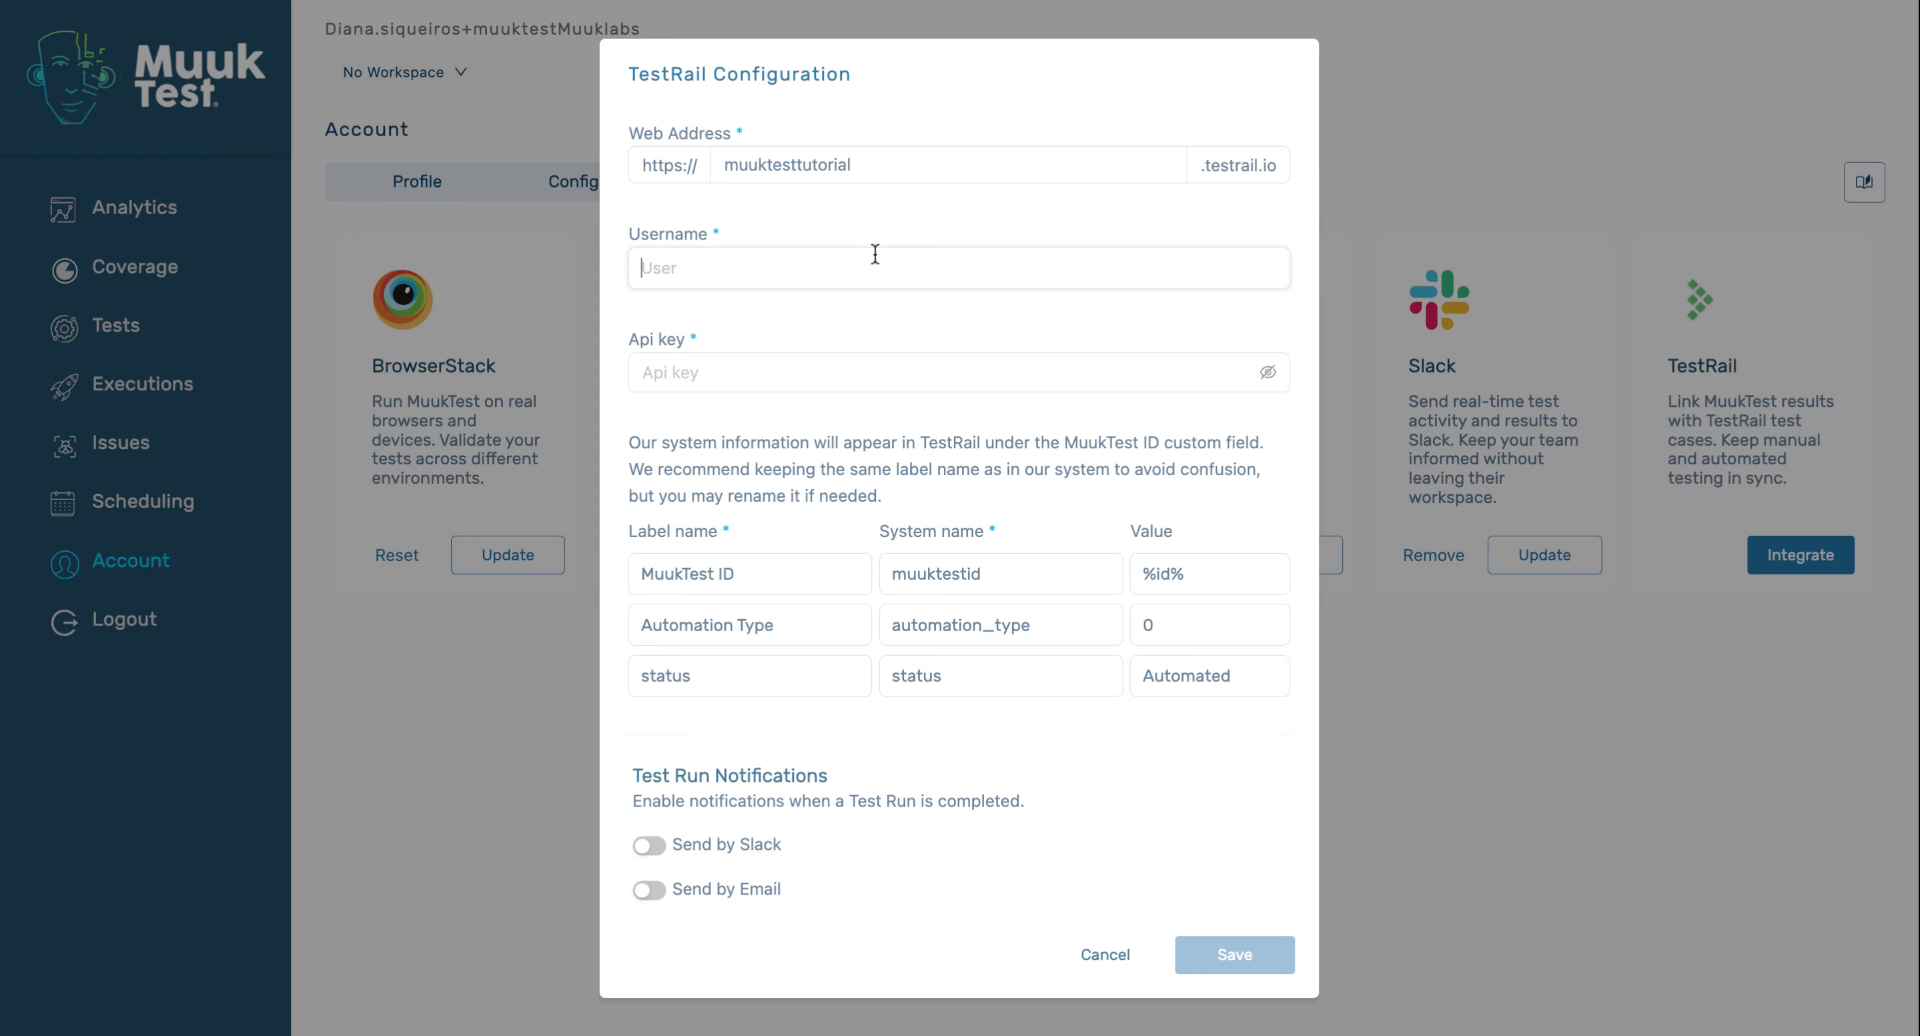The height and width of the screenshot is (1036, 1920).
Task: Click the Coverage pie icon in sidebar
Action: tap(64, 269)
